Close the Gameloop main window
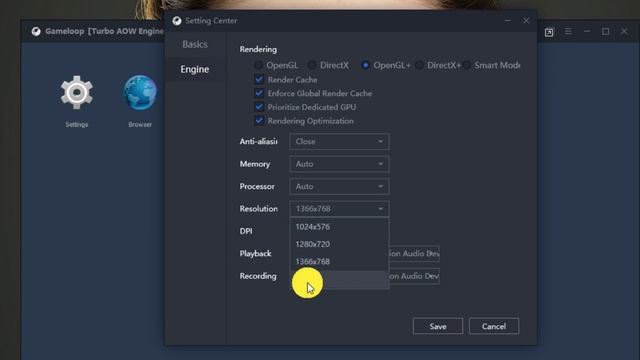 [624, 31]
